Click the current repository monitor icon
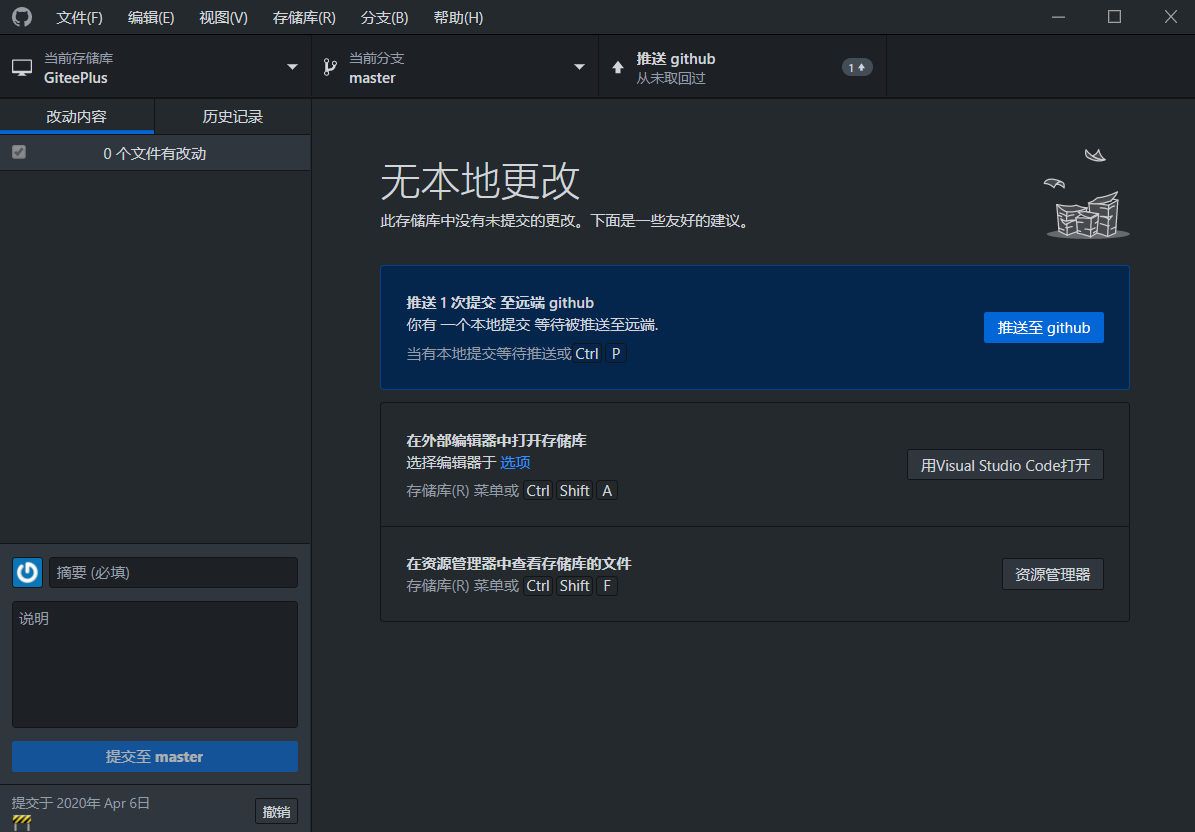This screenshot has width=1195, height=832. (x=22, y=68)
